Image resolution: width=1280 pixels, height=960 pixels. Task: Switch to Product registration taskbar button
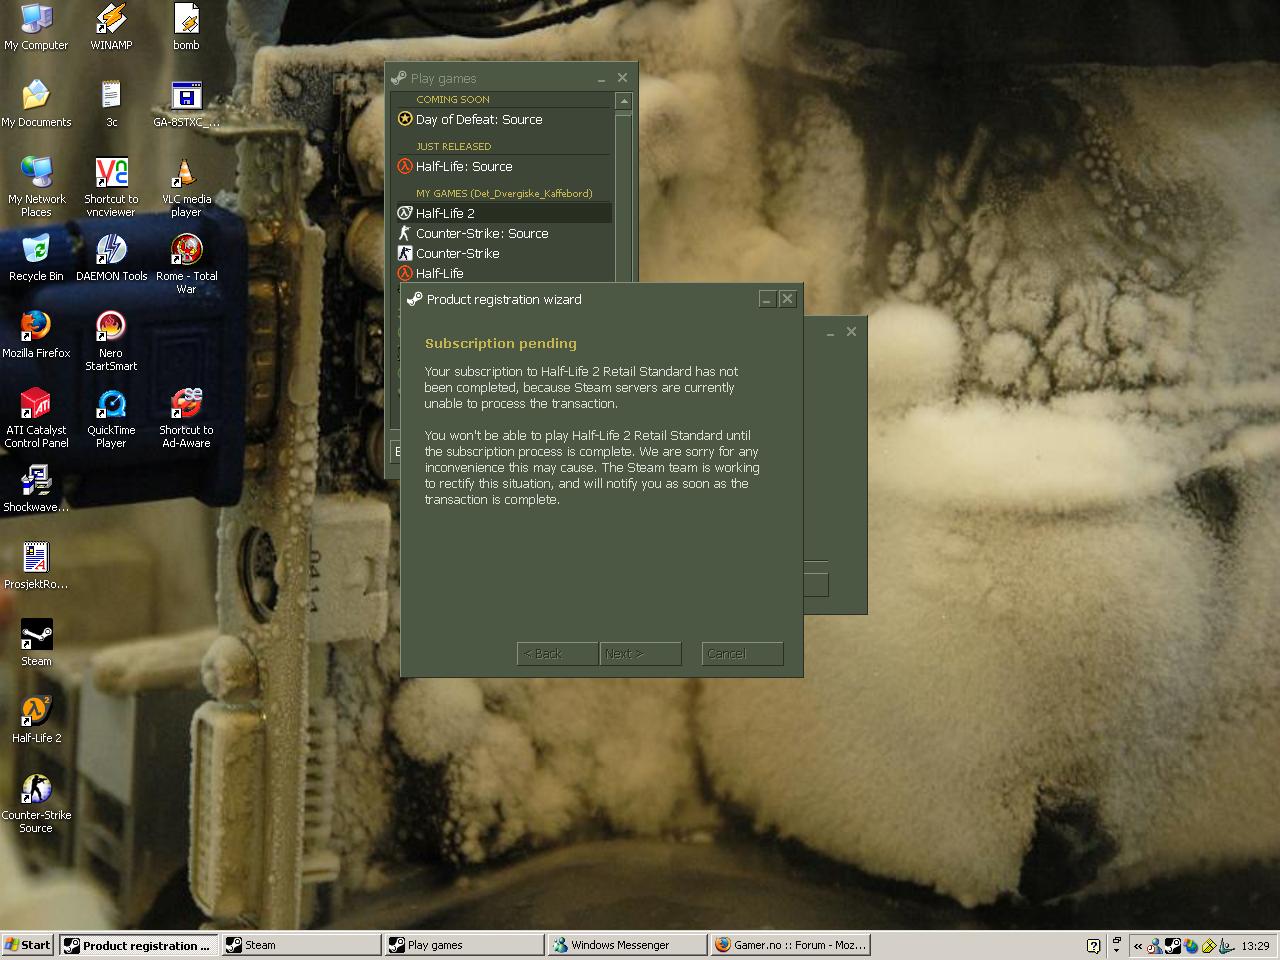point(139,945)
